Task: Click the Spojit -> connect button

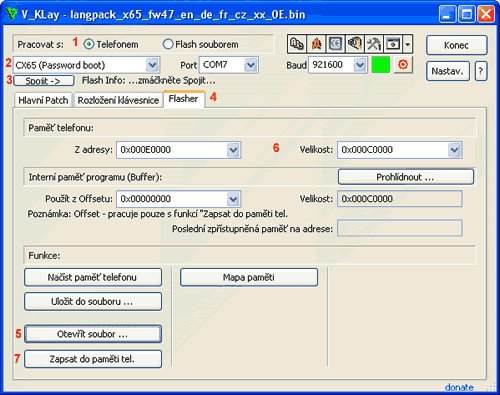Action: tap(44, 81)
